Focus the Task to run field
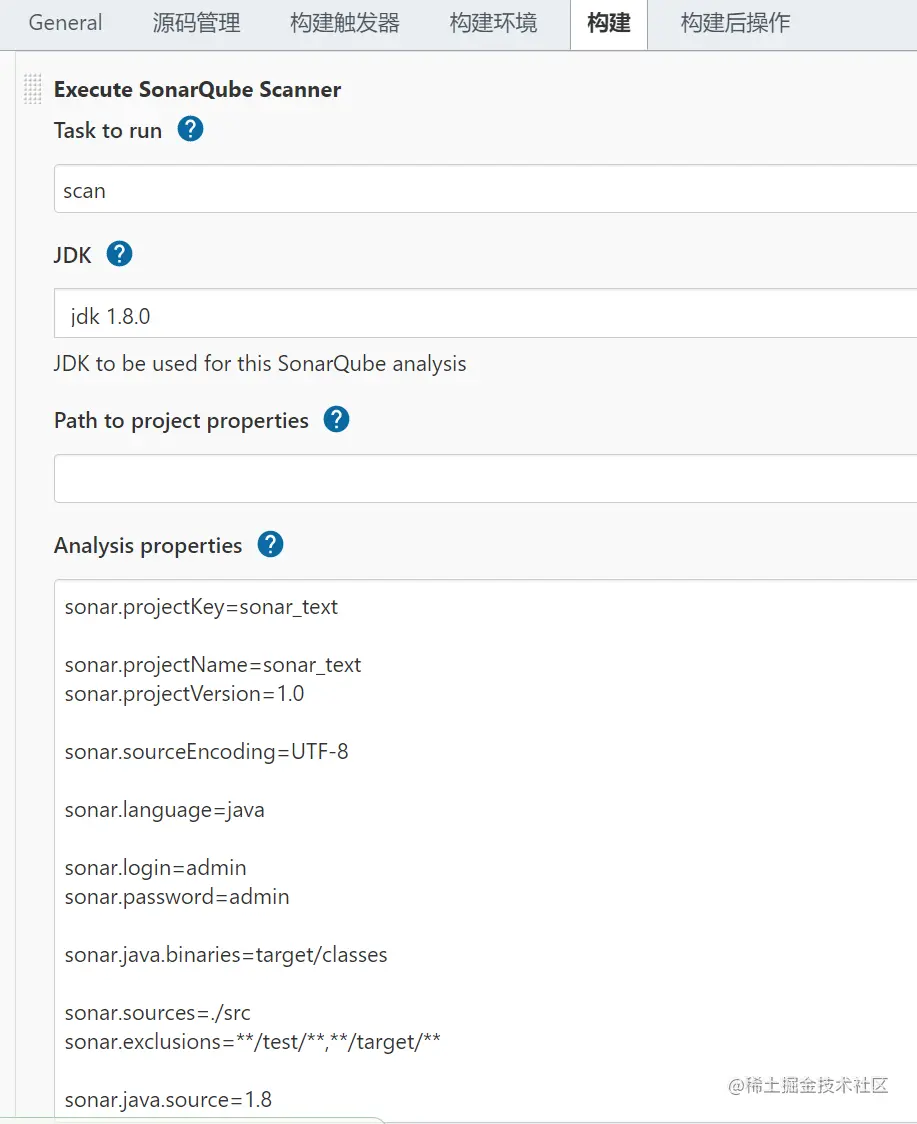 (x=486, y=190)
